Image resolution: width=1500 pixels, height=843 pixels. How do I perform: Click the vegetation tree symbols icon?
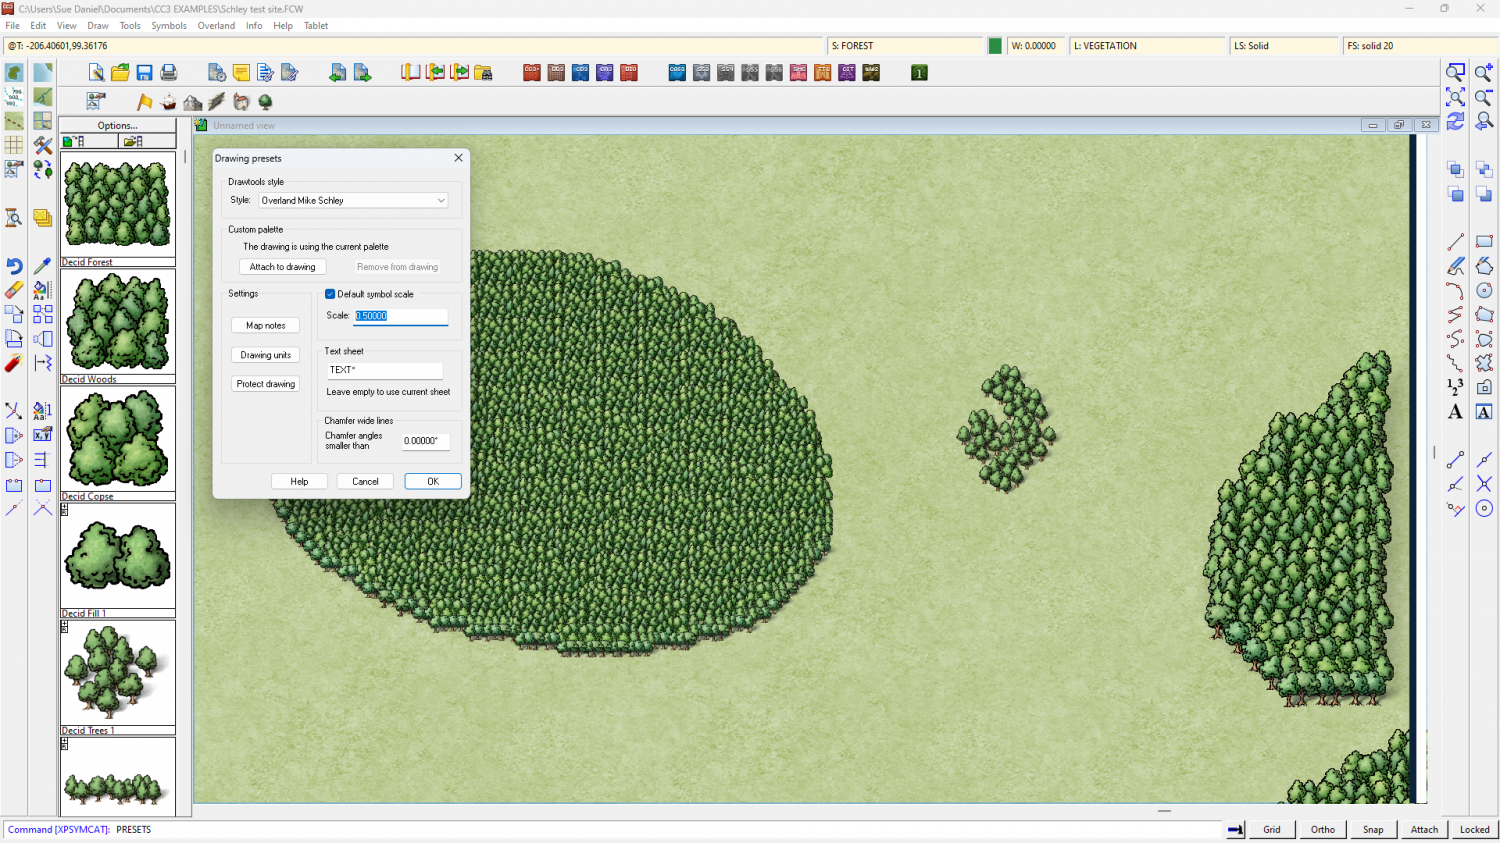[265, 102]
